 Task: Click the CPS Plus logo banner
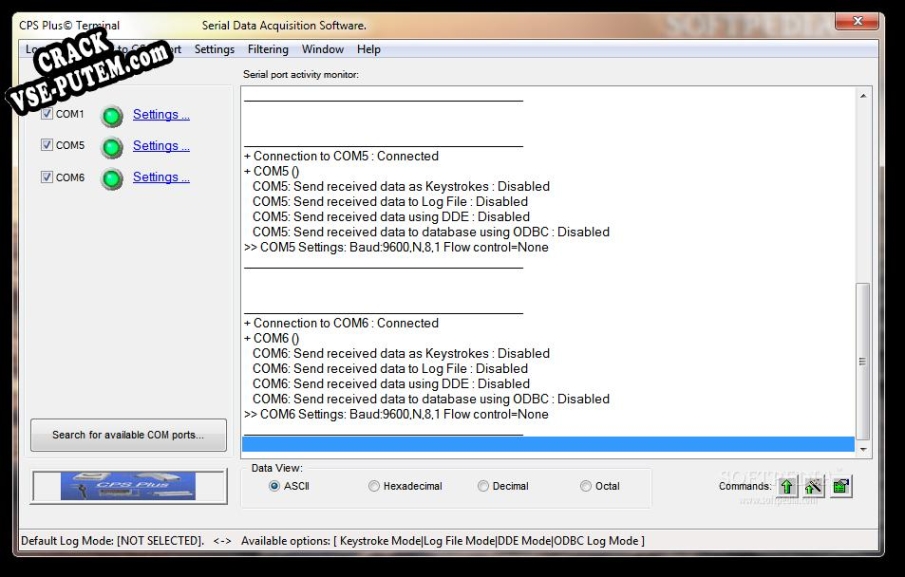tap(128, 486)
